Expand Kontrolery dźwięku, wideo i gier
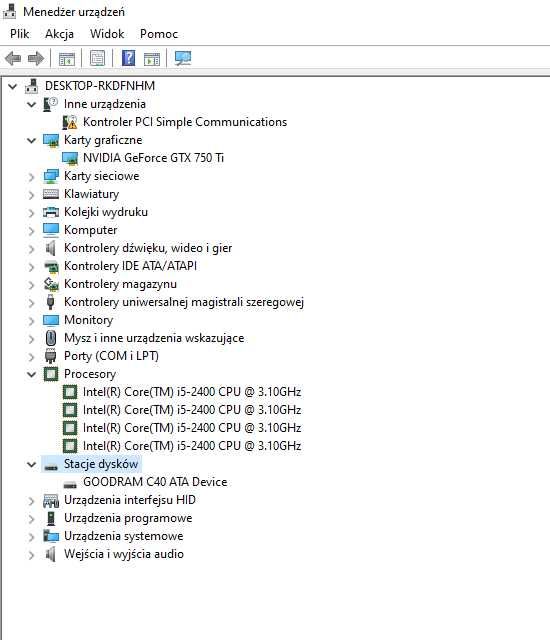This screenshot has height=640, width=550. pyautogui.click(x=31, y=249)
